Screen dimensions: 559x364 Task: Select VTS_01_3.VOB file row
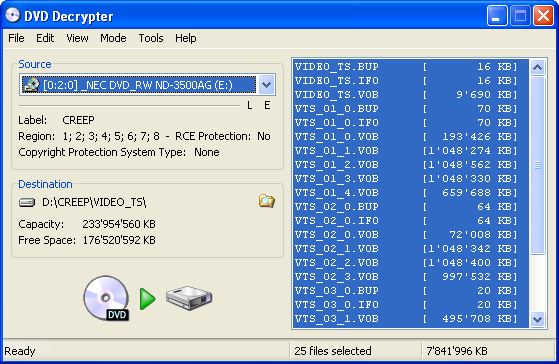point(411,179)
